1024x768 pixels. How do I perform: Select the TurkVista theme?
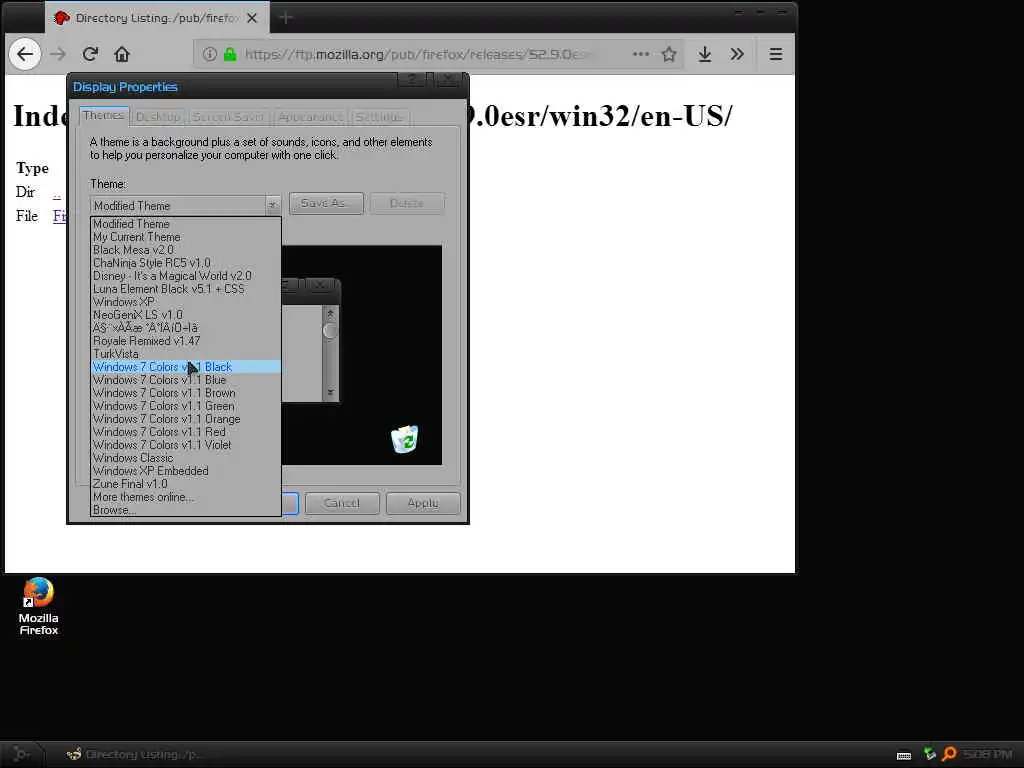pos(186,354)
